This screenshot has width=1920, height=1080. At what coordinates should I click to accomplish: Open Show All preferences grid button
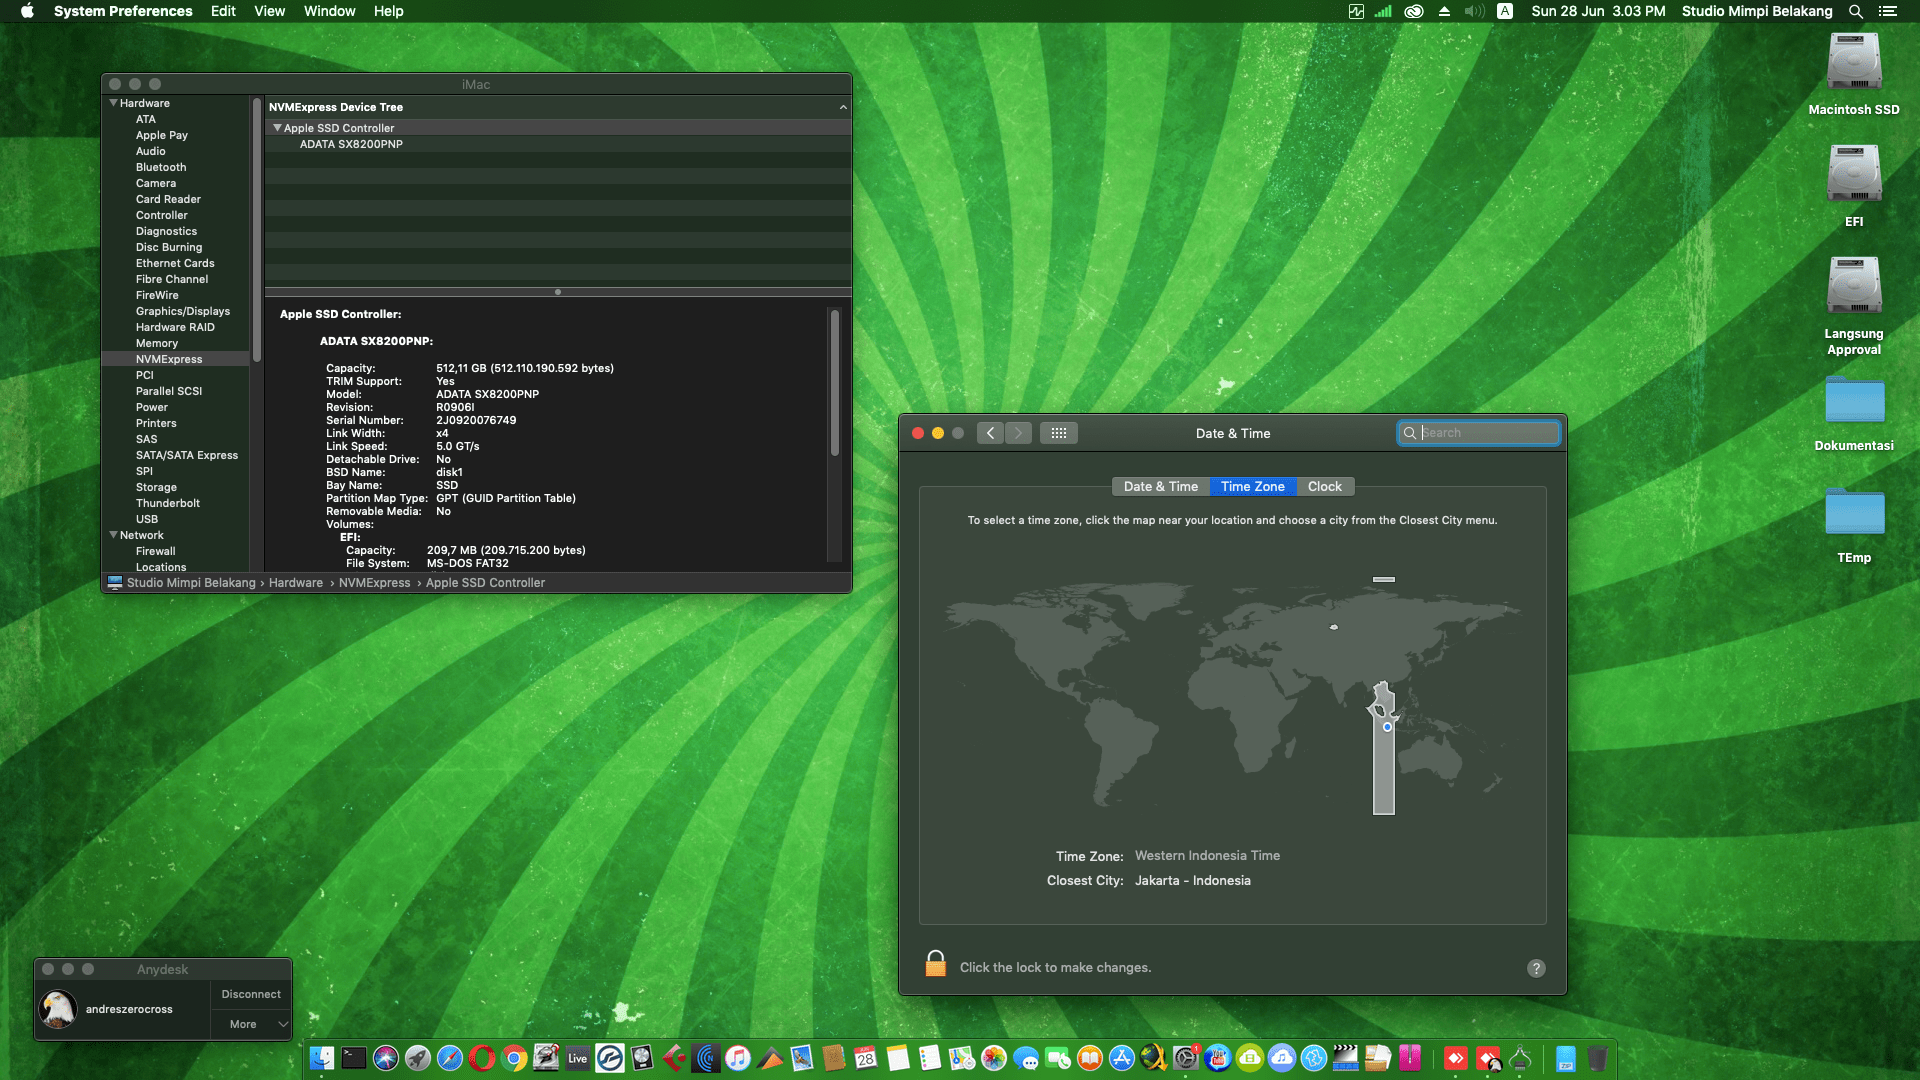pyautogui.click(x=1059, y=433)
